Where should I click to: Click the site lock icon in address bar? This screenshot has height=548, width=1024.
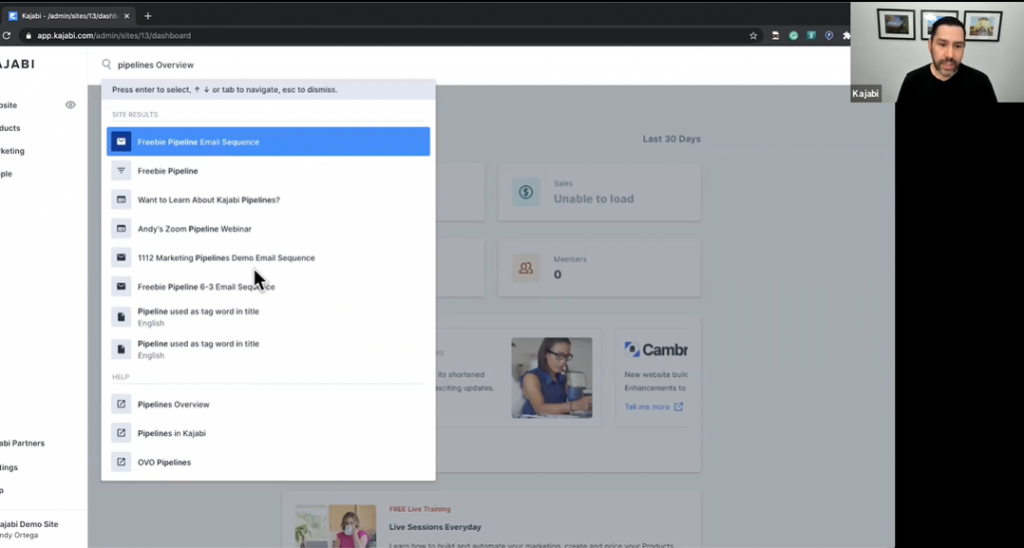(27, 35)
